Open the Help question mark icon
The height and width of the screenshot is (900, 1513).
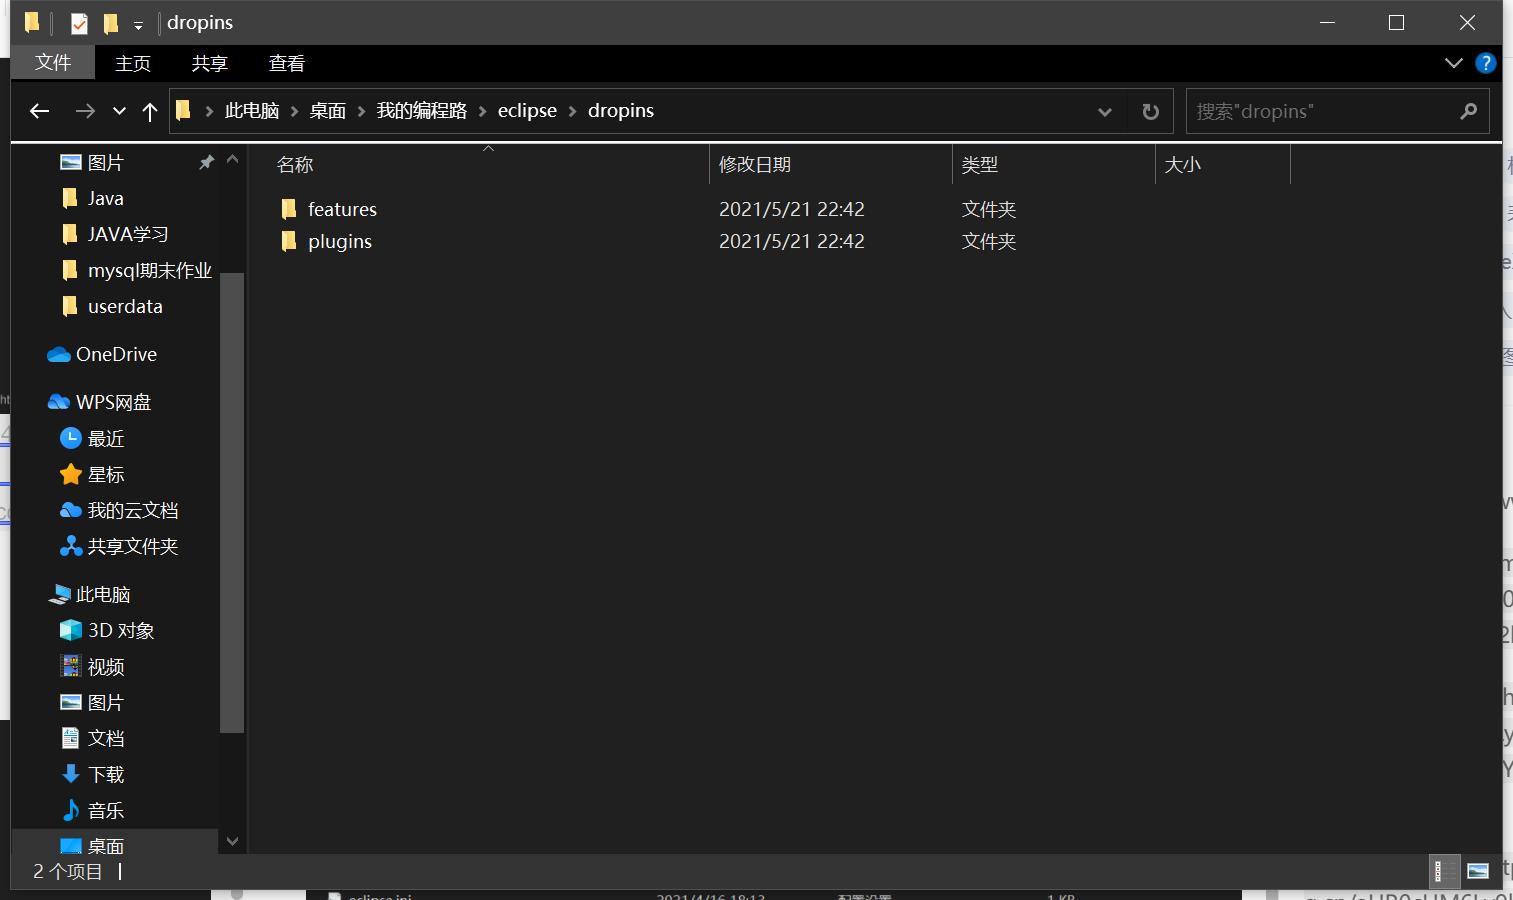tap(1486, 63)
